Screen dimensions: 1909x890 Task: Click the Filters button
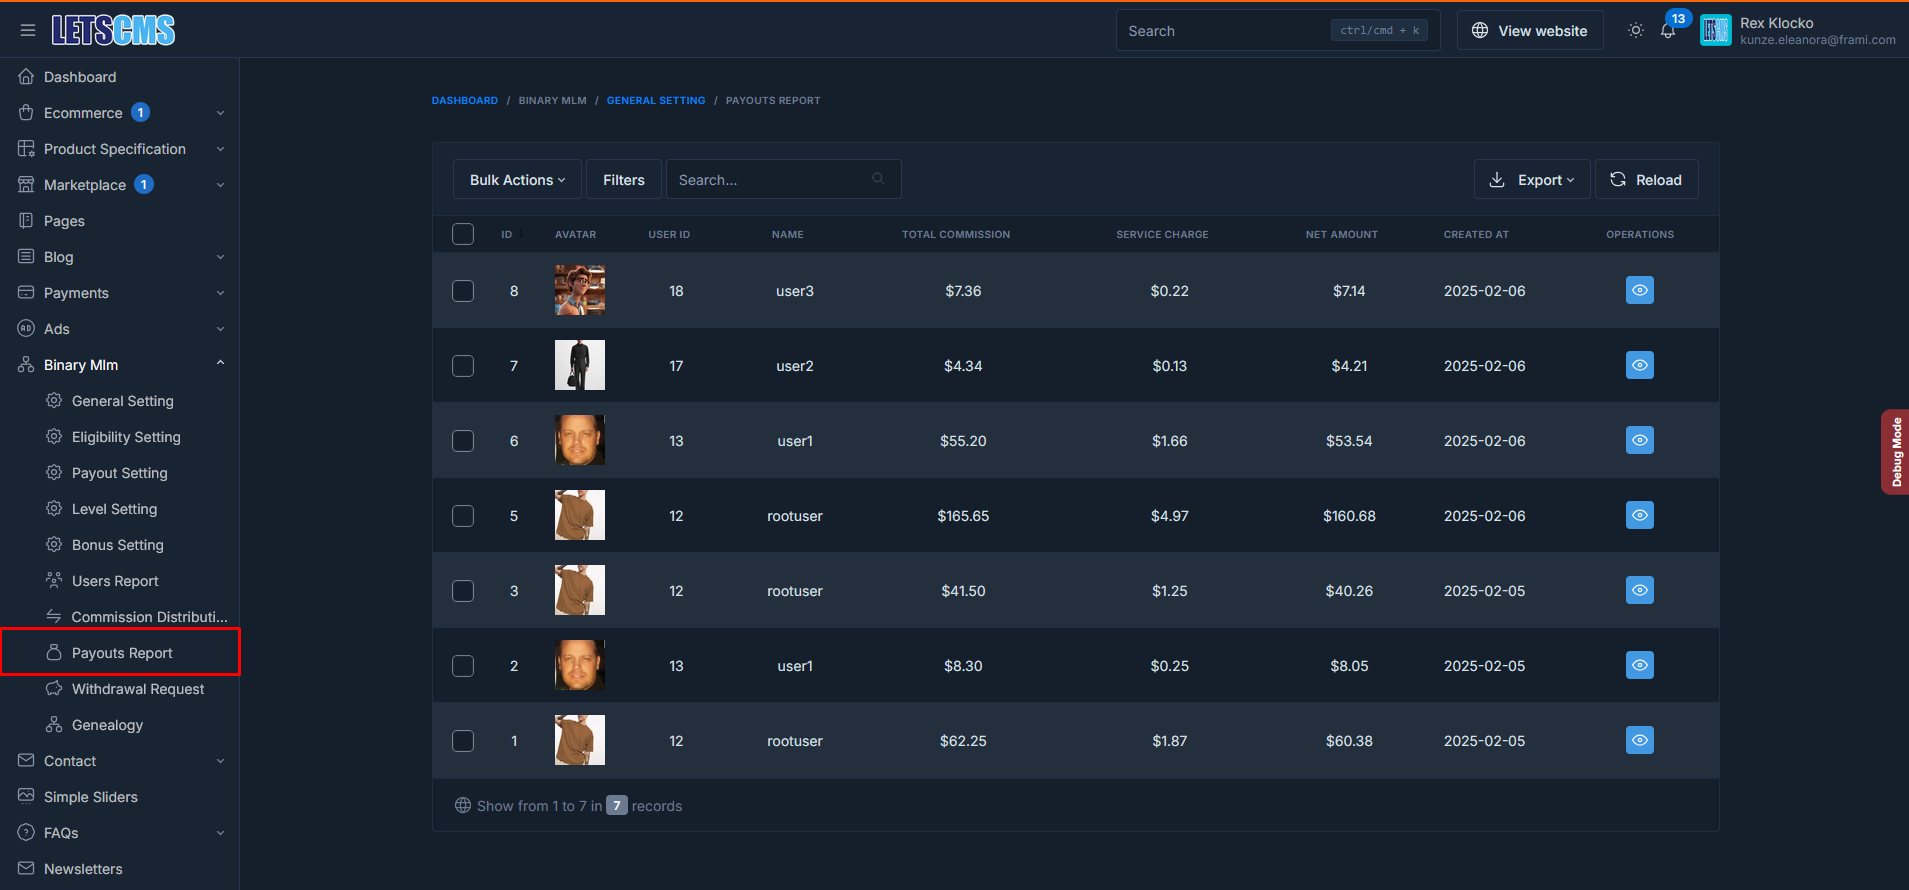pyautogui.click(x=624, y=179)
